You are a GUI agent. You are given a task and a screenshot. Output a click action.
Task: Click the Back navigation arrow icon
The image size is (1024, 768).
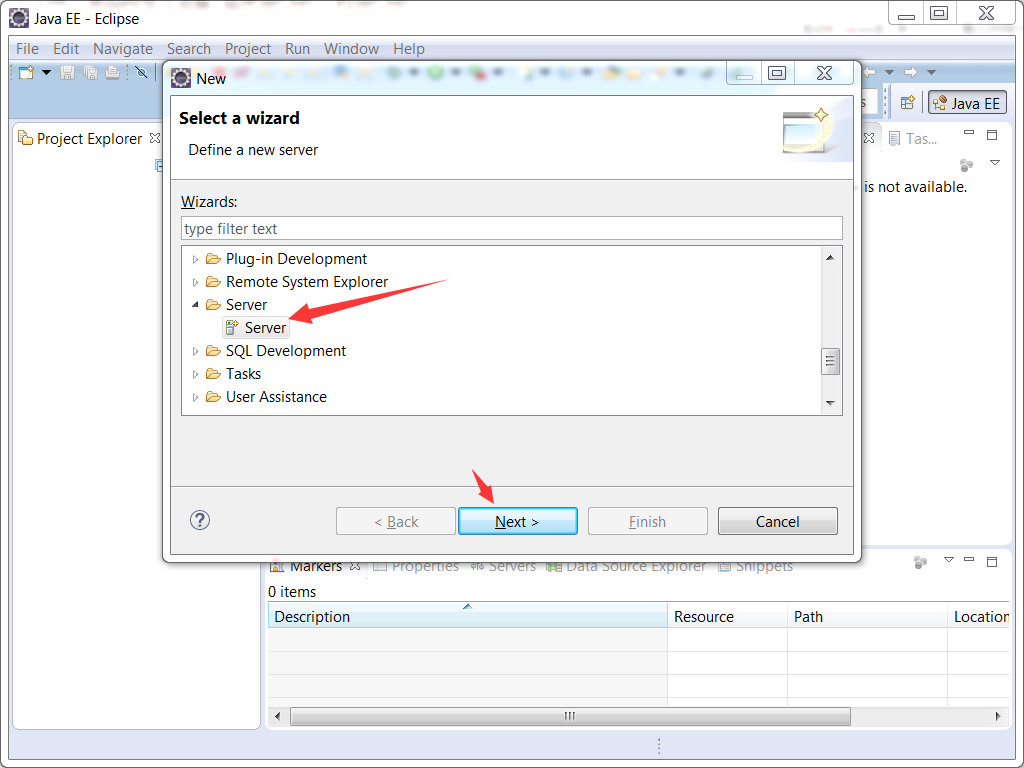coord(869,72)
